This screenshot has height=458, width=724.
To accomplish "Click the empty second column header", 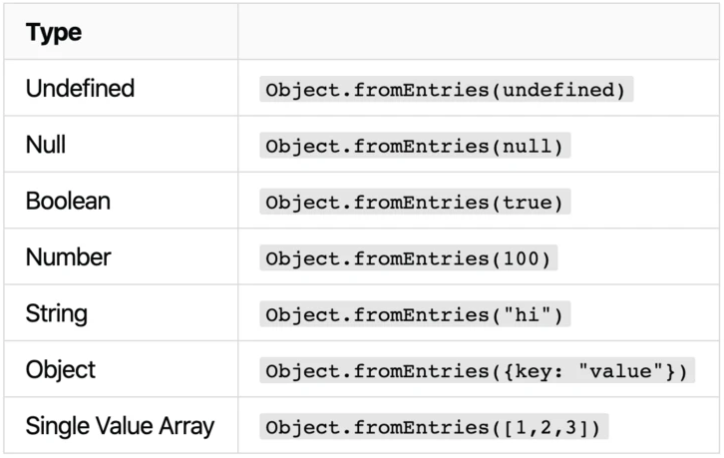I will (478, 32).
